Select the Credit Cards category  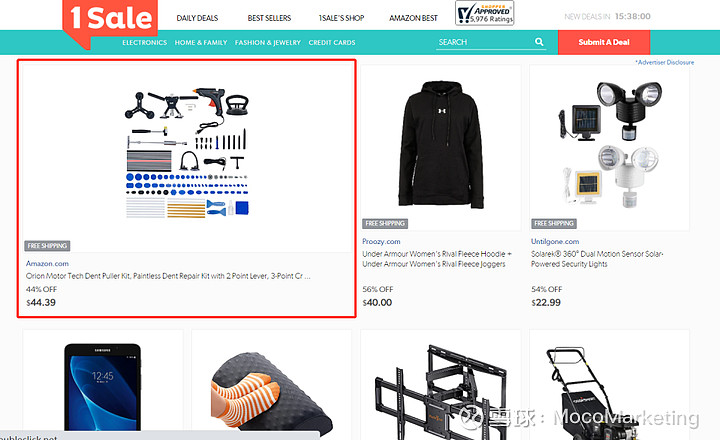point(332,42)
